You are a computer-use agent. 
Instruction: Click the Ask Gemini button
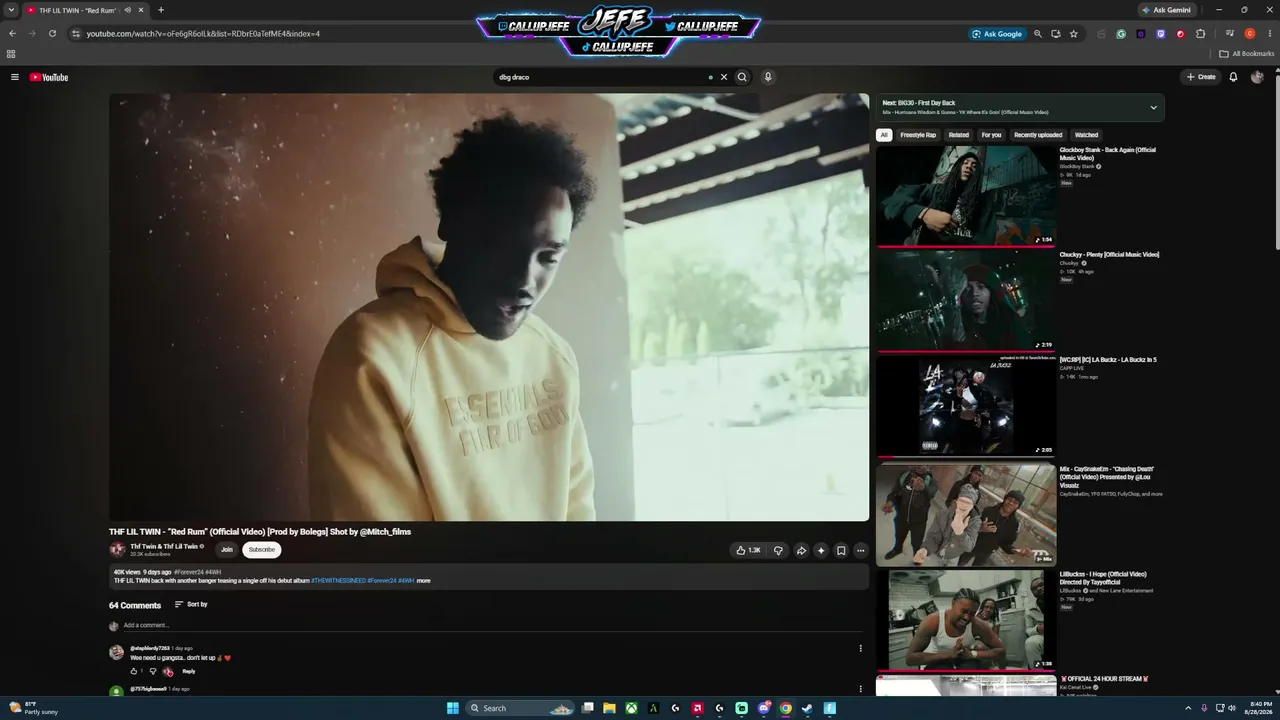tap(1166, 10)
